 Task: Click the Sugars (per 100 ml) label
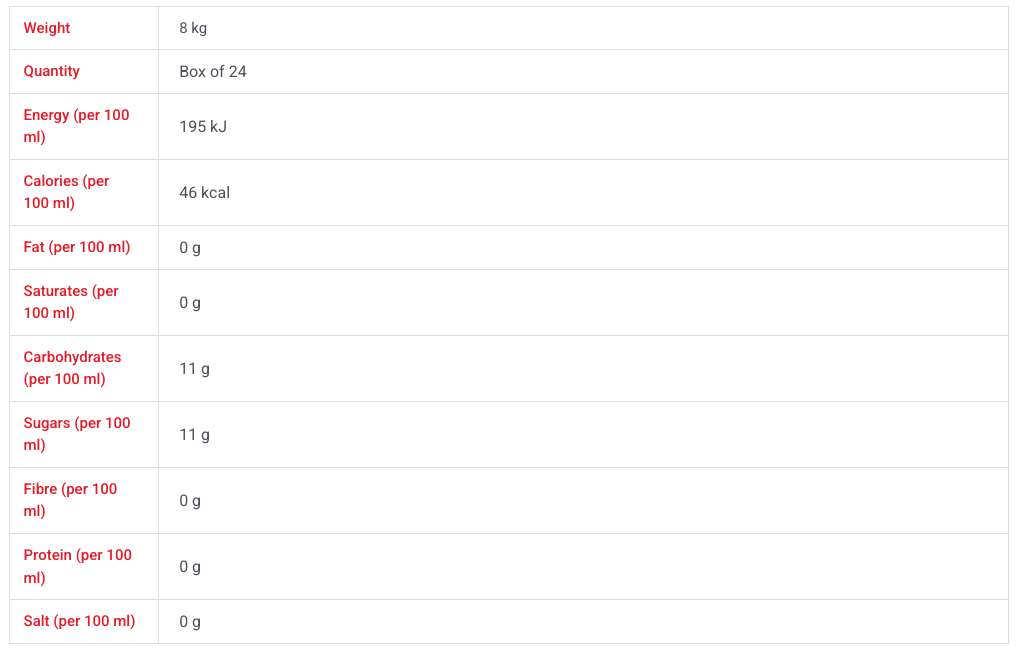tap(77, 434)
